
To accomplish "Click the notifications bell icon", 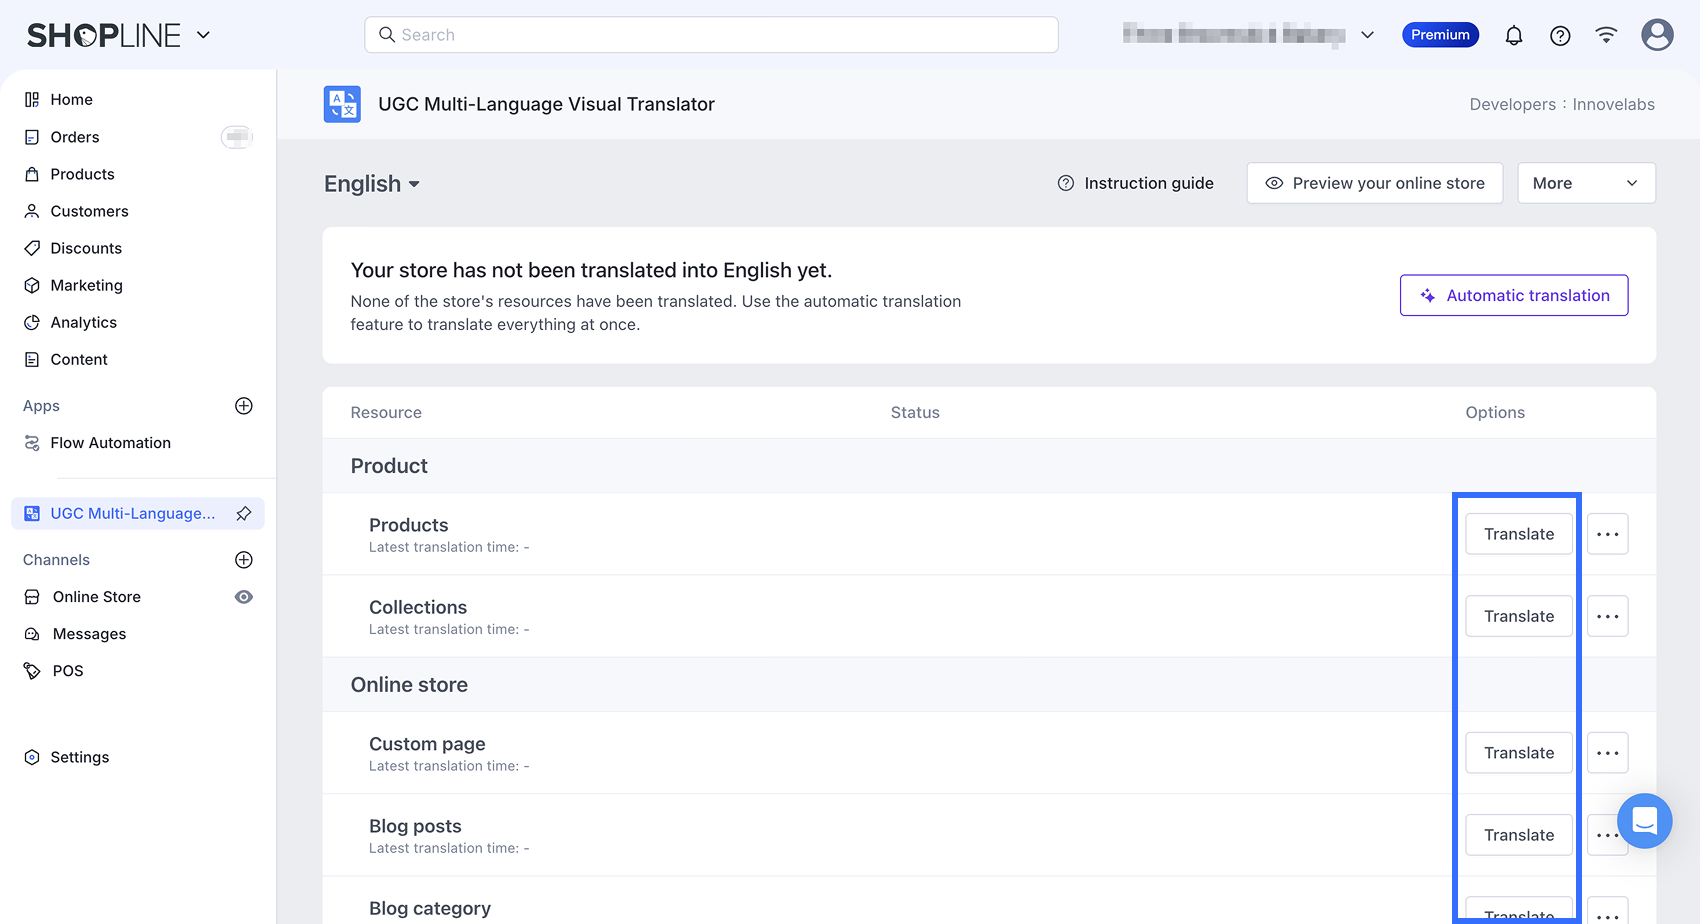I will (x=1514, y=36).
